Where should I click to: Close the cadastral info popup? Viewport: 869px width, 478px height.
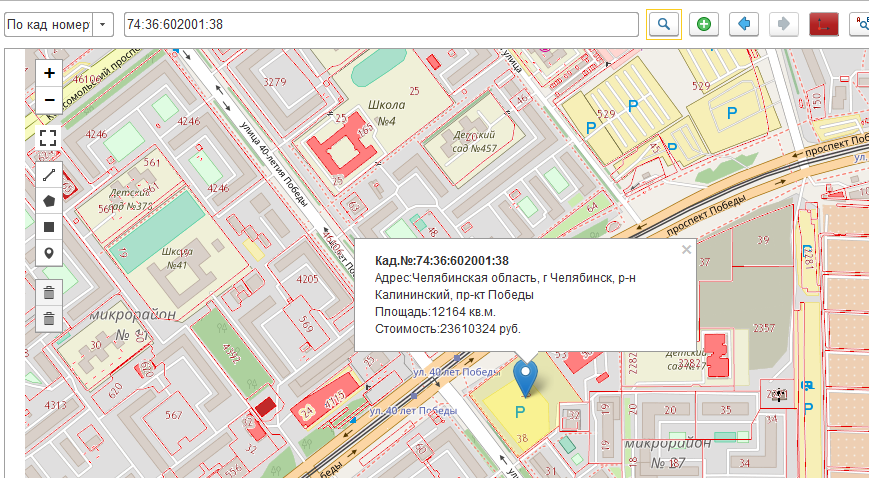(685, 250)
